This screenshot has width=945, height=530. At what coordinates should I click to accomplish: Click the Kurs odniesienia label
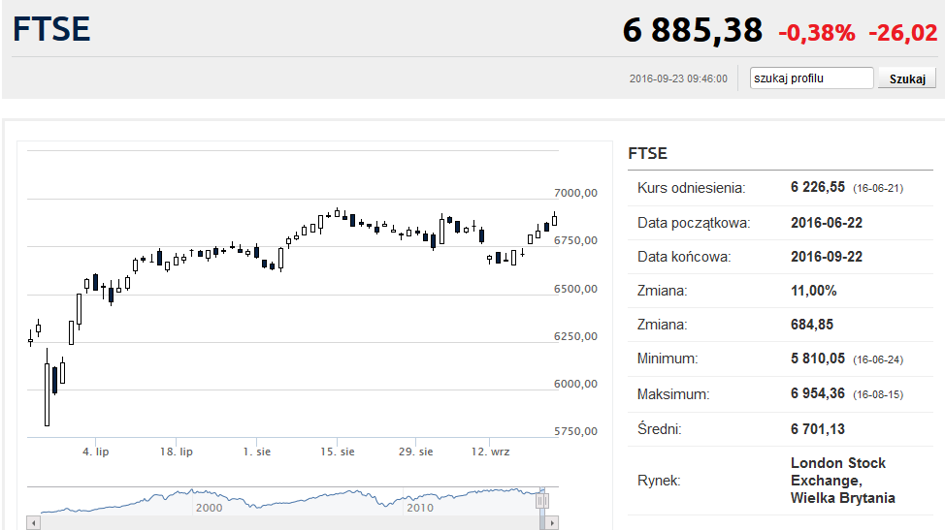pyautogui.click(x=691, y=188)
